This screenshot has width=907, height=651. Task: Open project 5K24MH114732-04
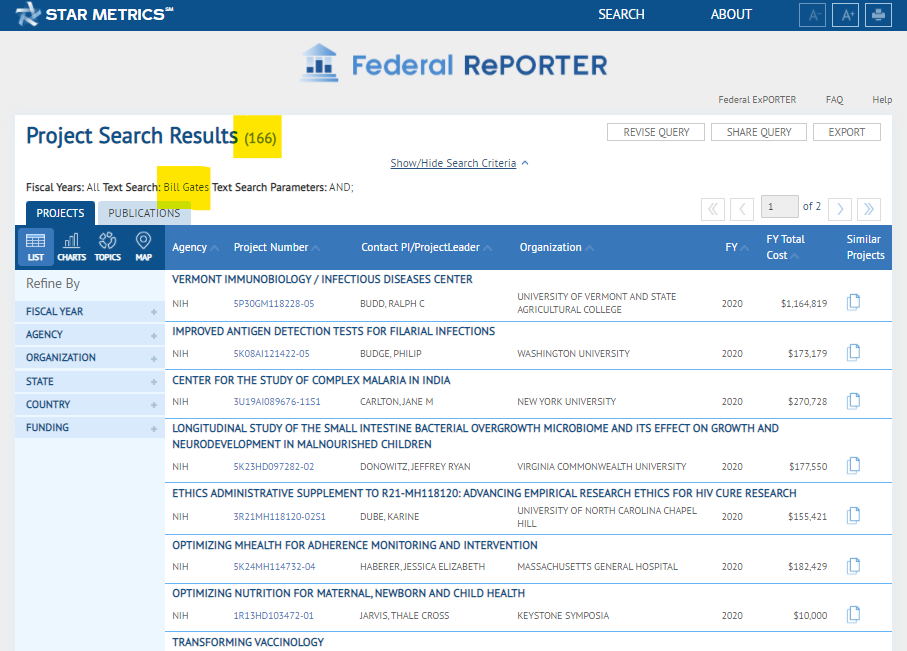(274, 567)
